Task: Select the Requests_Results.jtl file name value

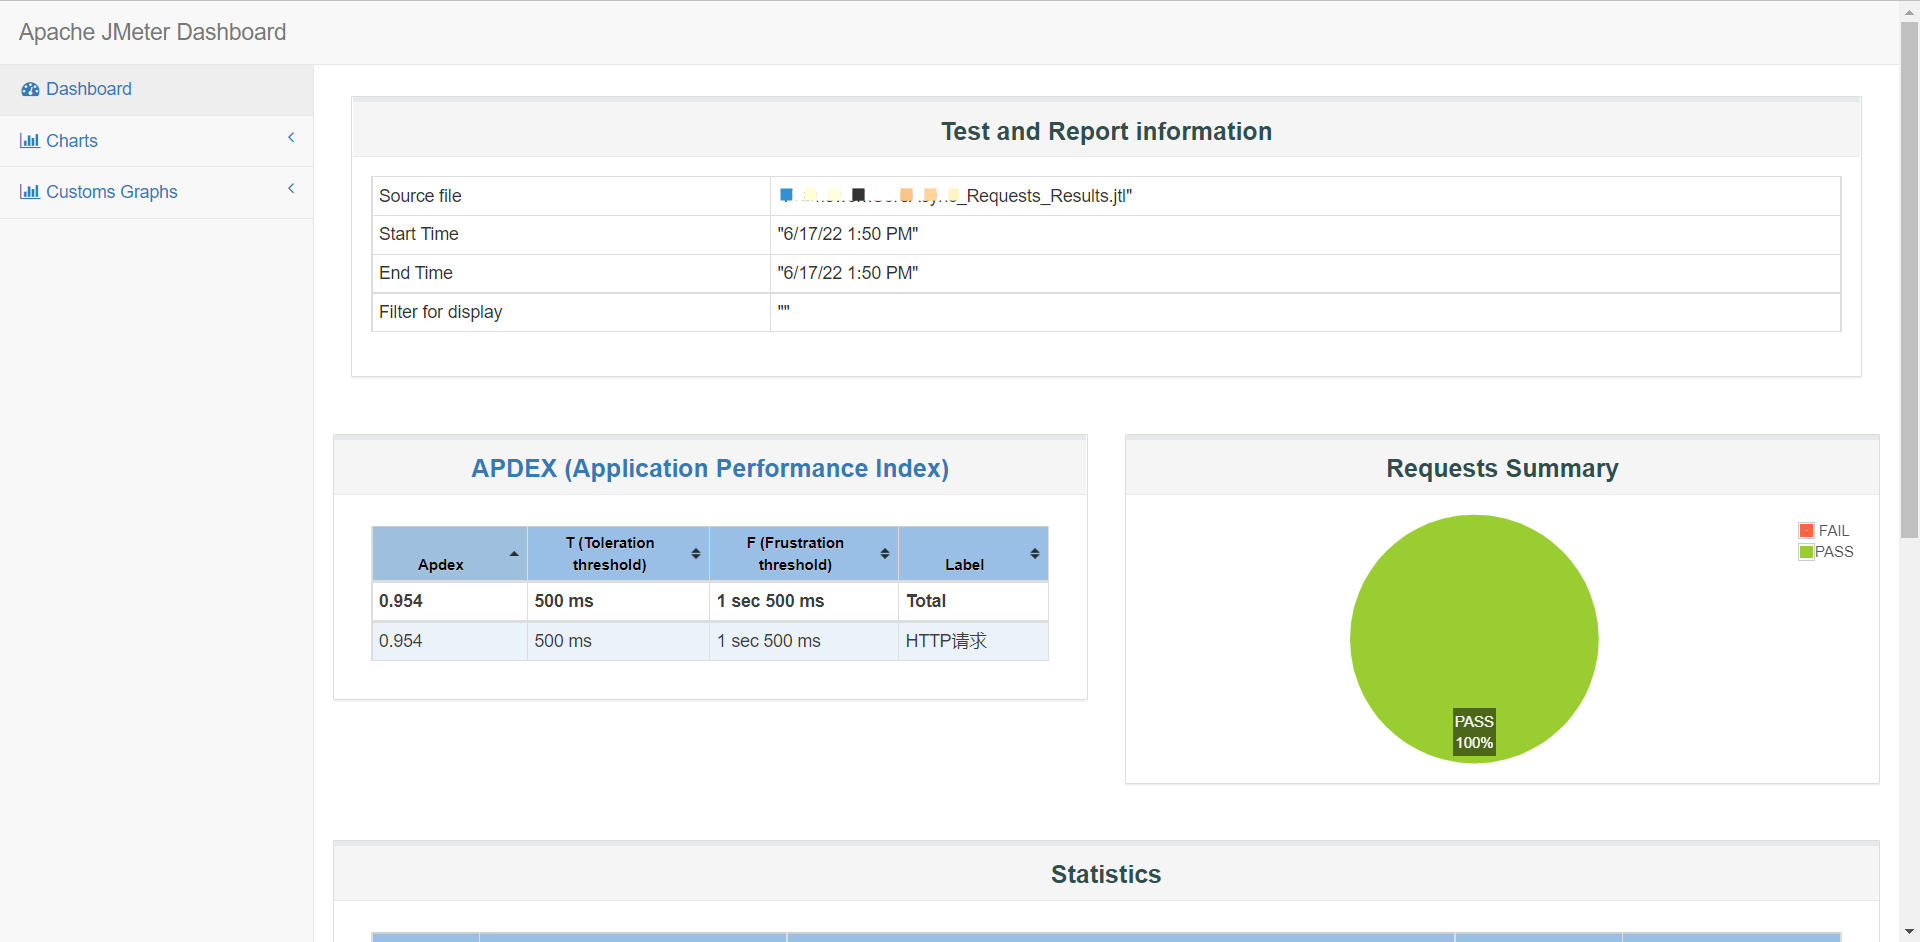Action: 955,196
